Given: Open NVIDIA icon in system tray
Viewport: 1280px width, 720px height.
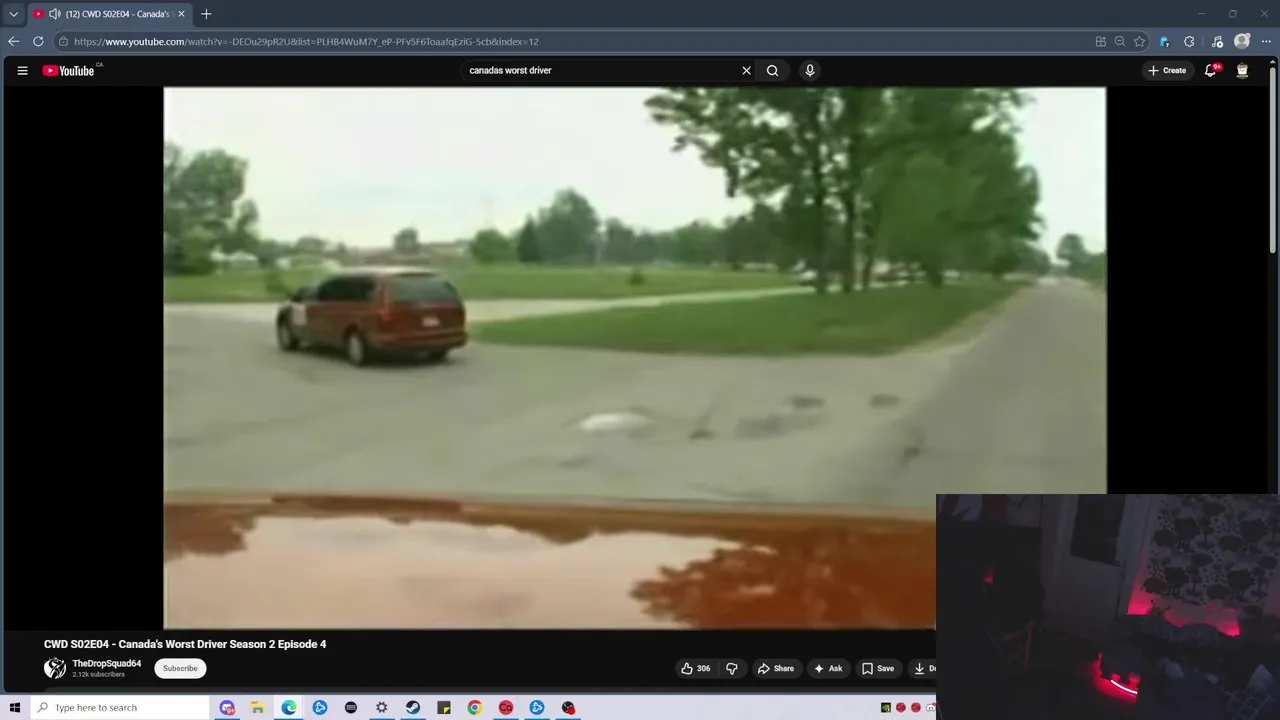Looking at the screenshot, I should 886,707.
